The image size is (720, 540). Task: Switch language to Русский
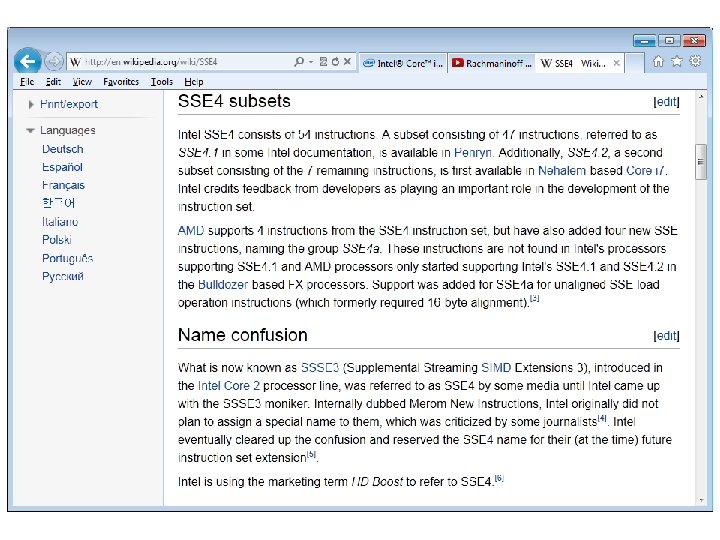point(63,276)
